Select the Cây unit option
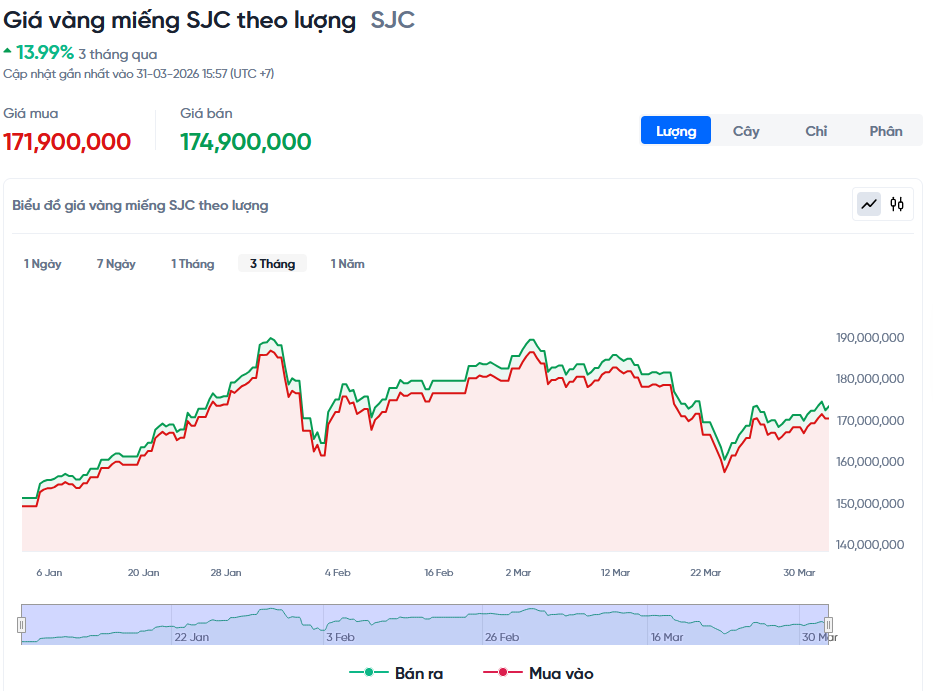This screenshot has width=933, height=691. [746, 131]
